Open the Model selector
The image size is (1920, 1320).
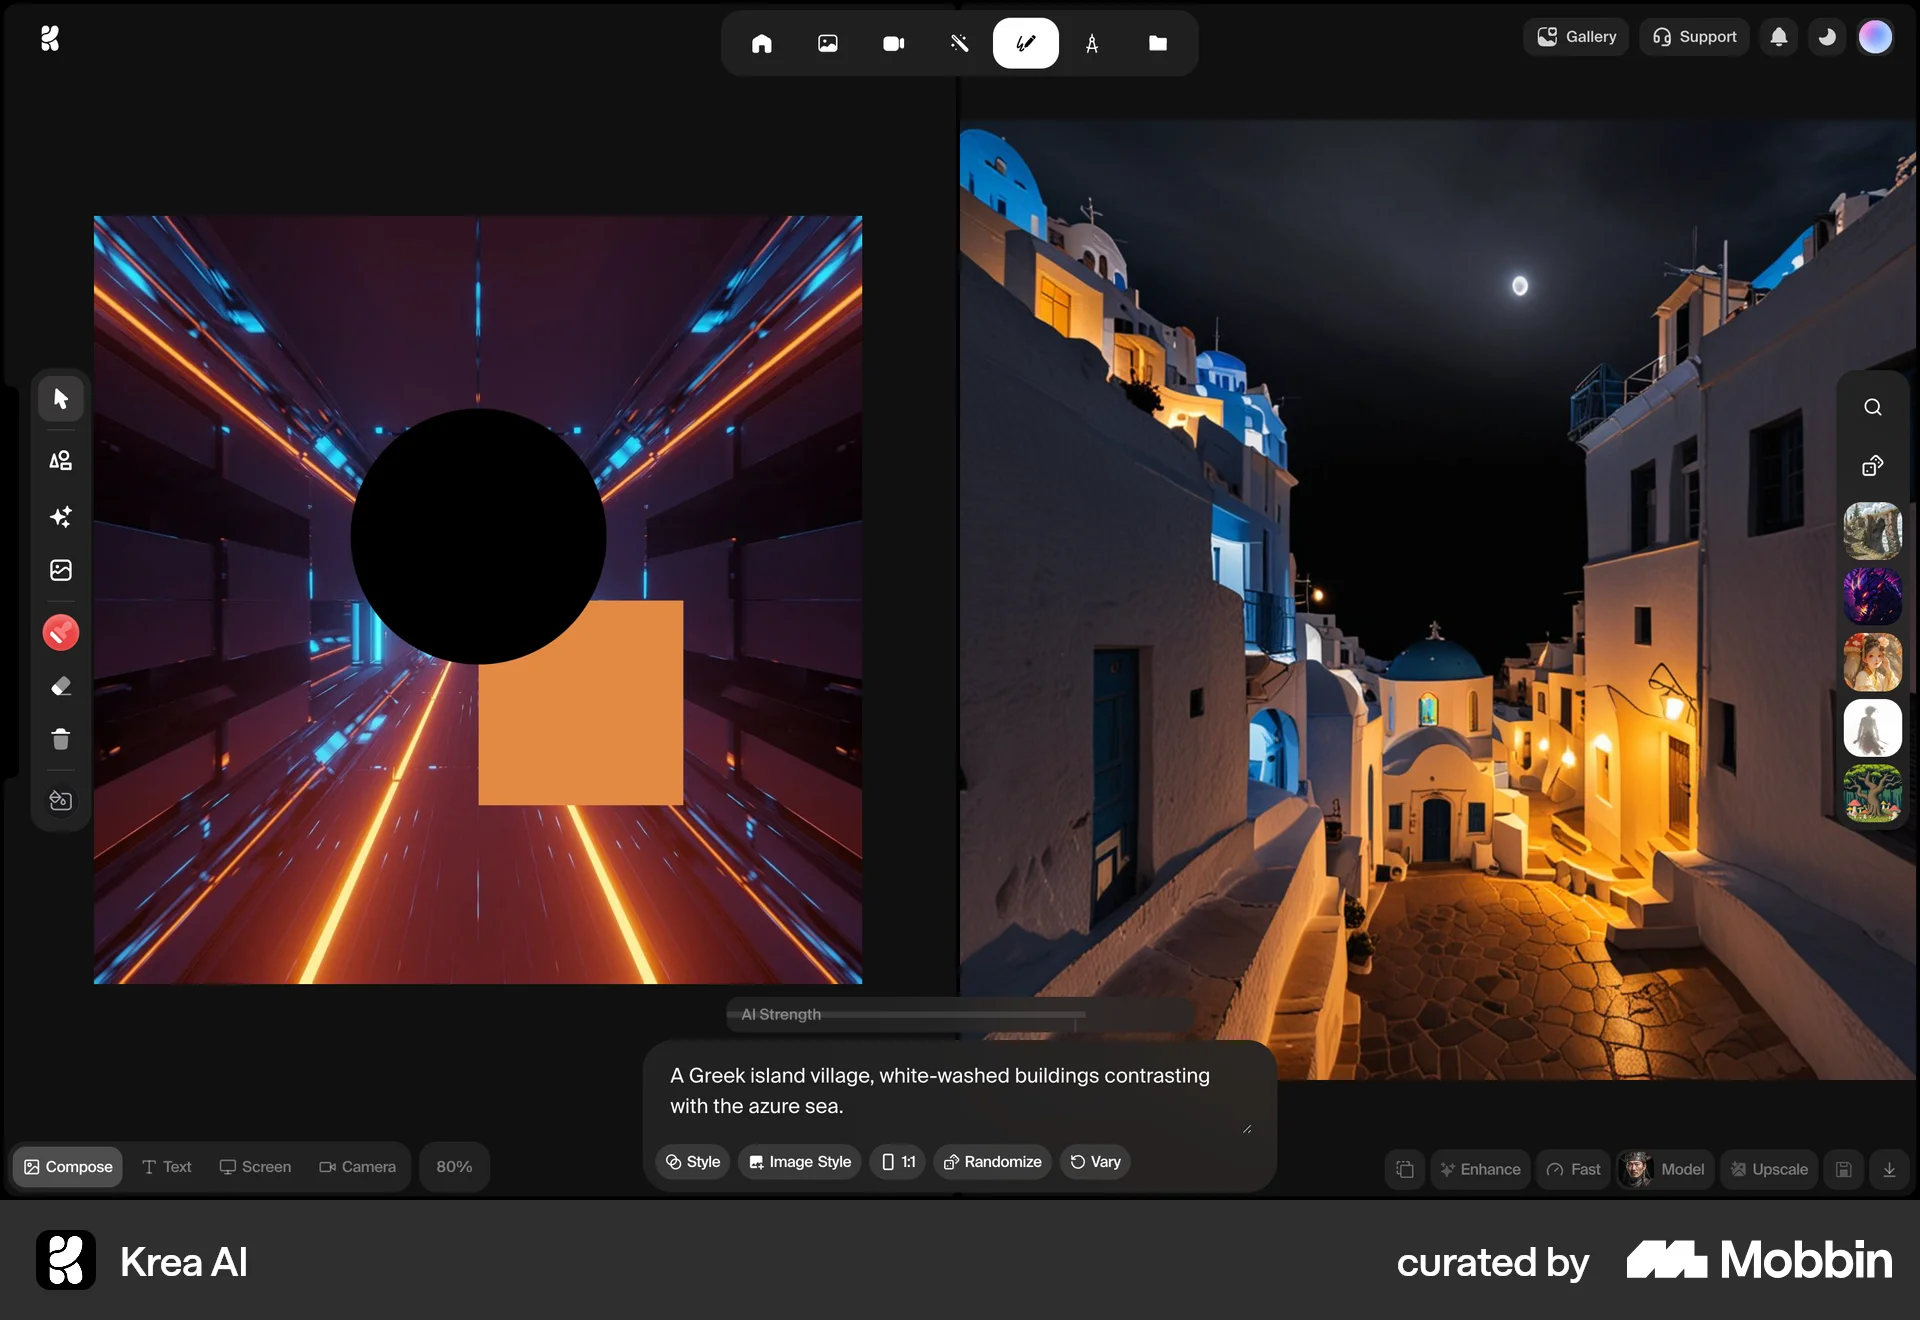(x=1665, y=1168)
